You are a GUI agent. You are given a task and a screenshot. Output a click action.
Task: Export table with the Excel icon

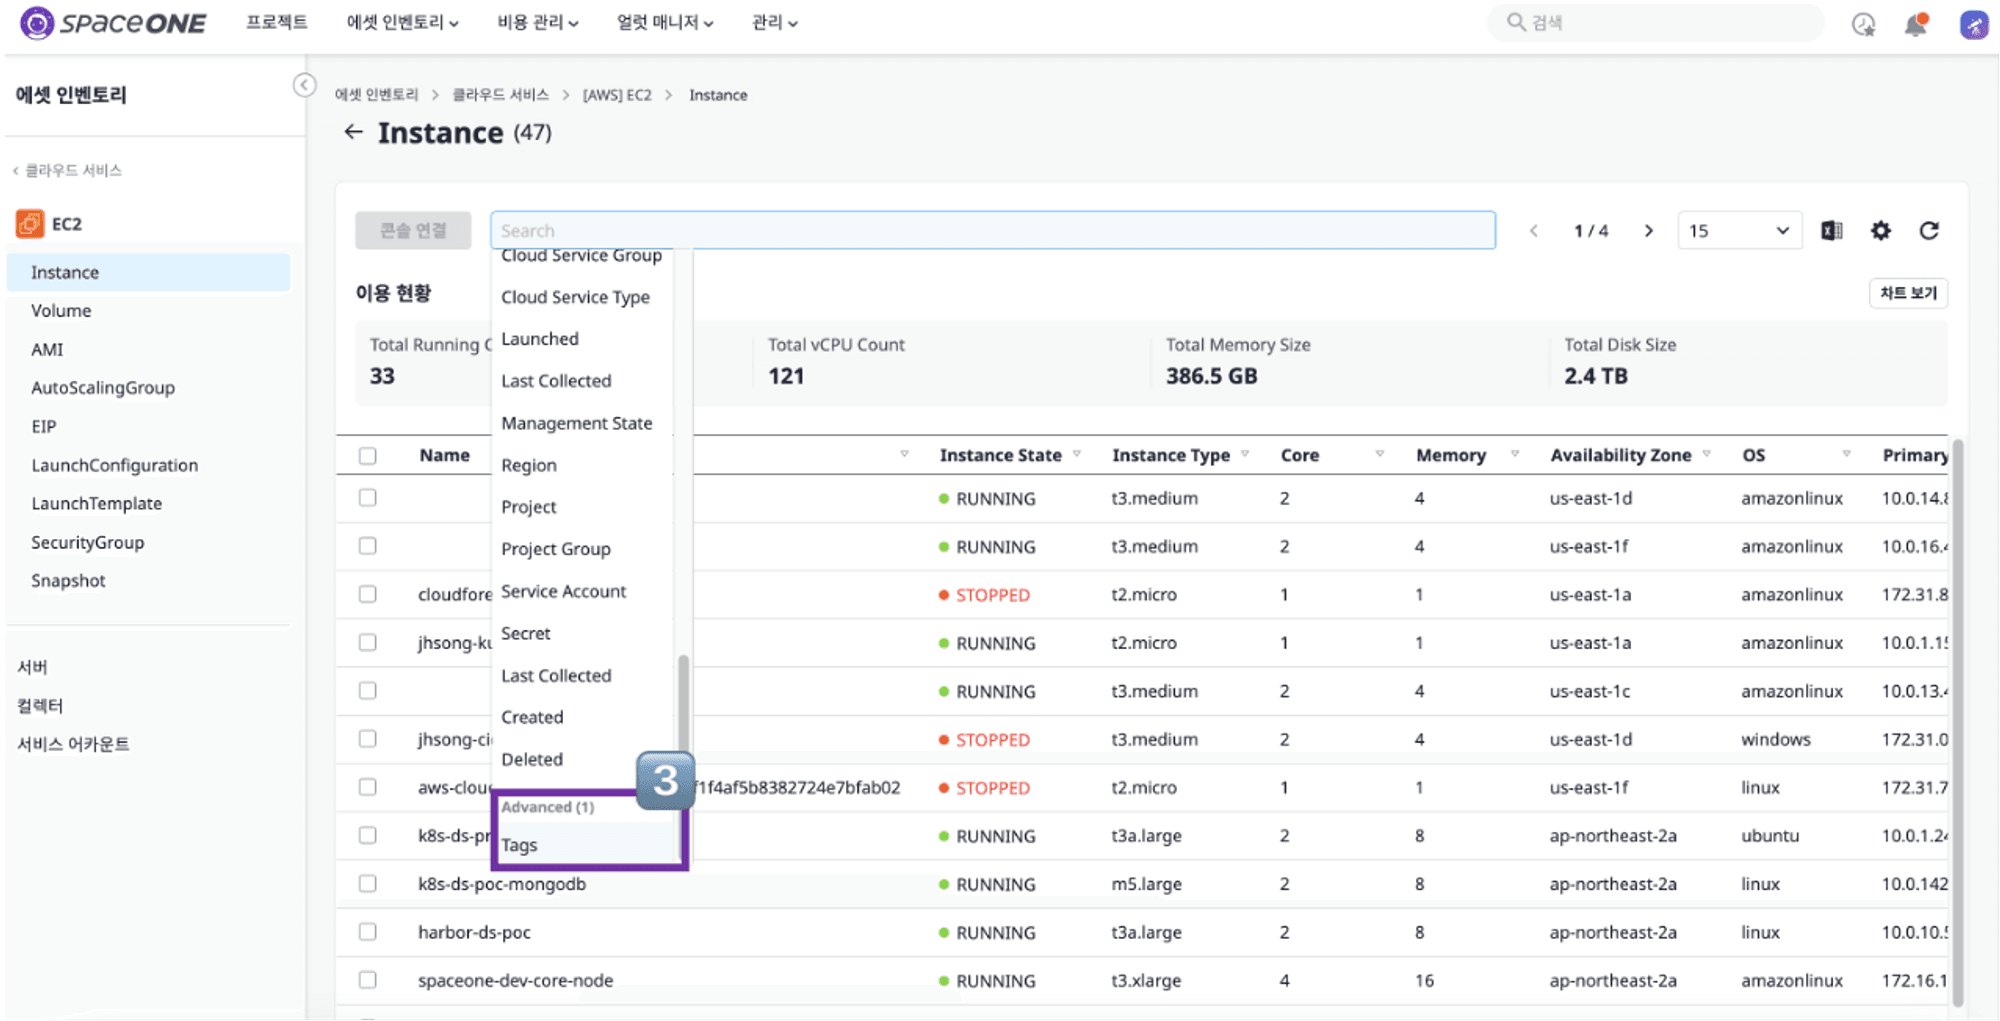(x=1832, y=231)
